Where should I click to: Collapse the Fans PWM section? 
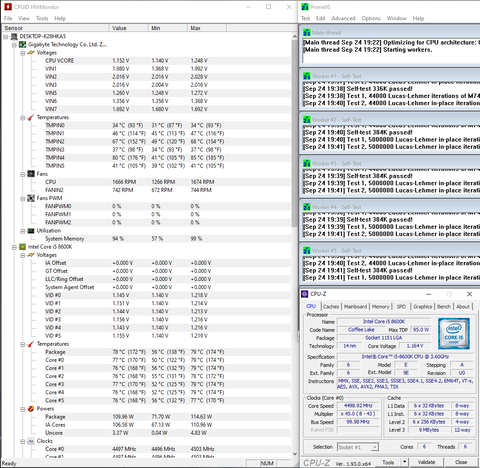coord(22,199)
